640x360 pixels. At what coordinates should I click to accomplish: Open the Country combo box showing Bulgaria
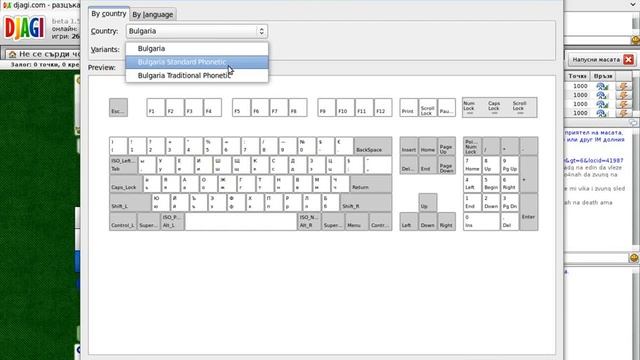point(197,31)
